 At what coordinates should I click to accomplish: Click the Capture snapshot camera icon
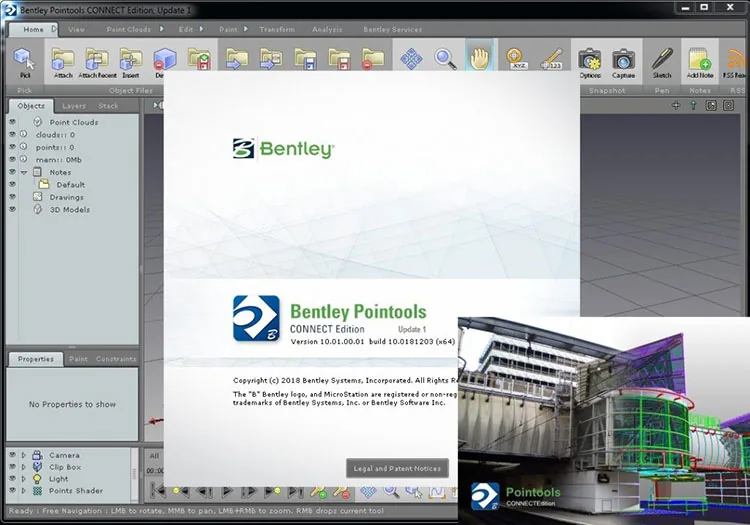click(623, 62)
